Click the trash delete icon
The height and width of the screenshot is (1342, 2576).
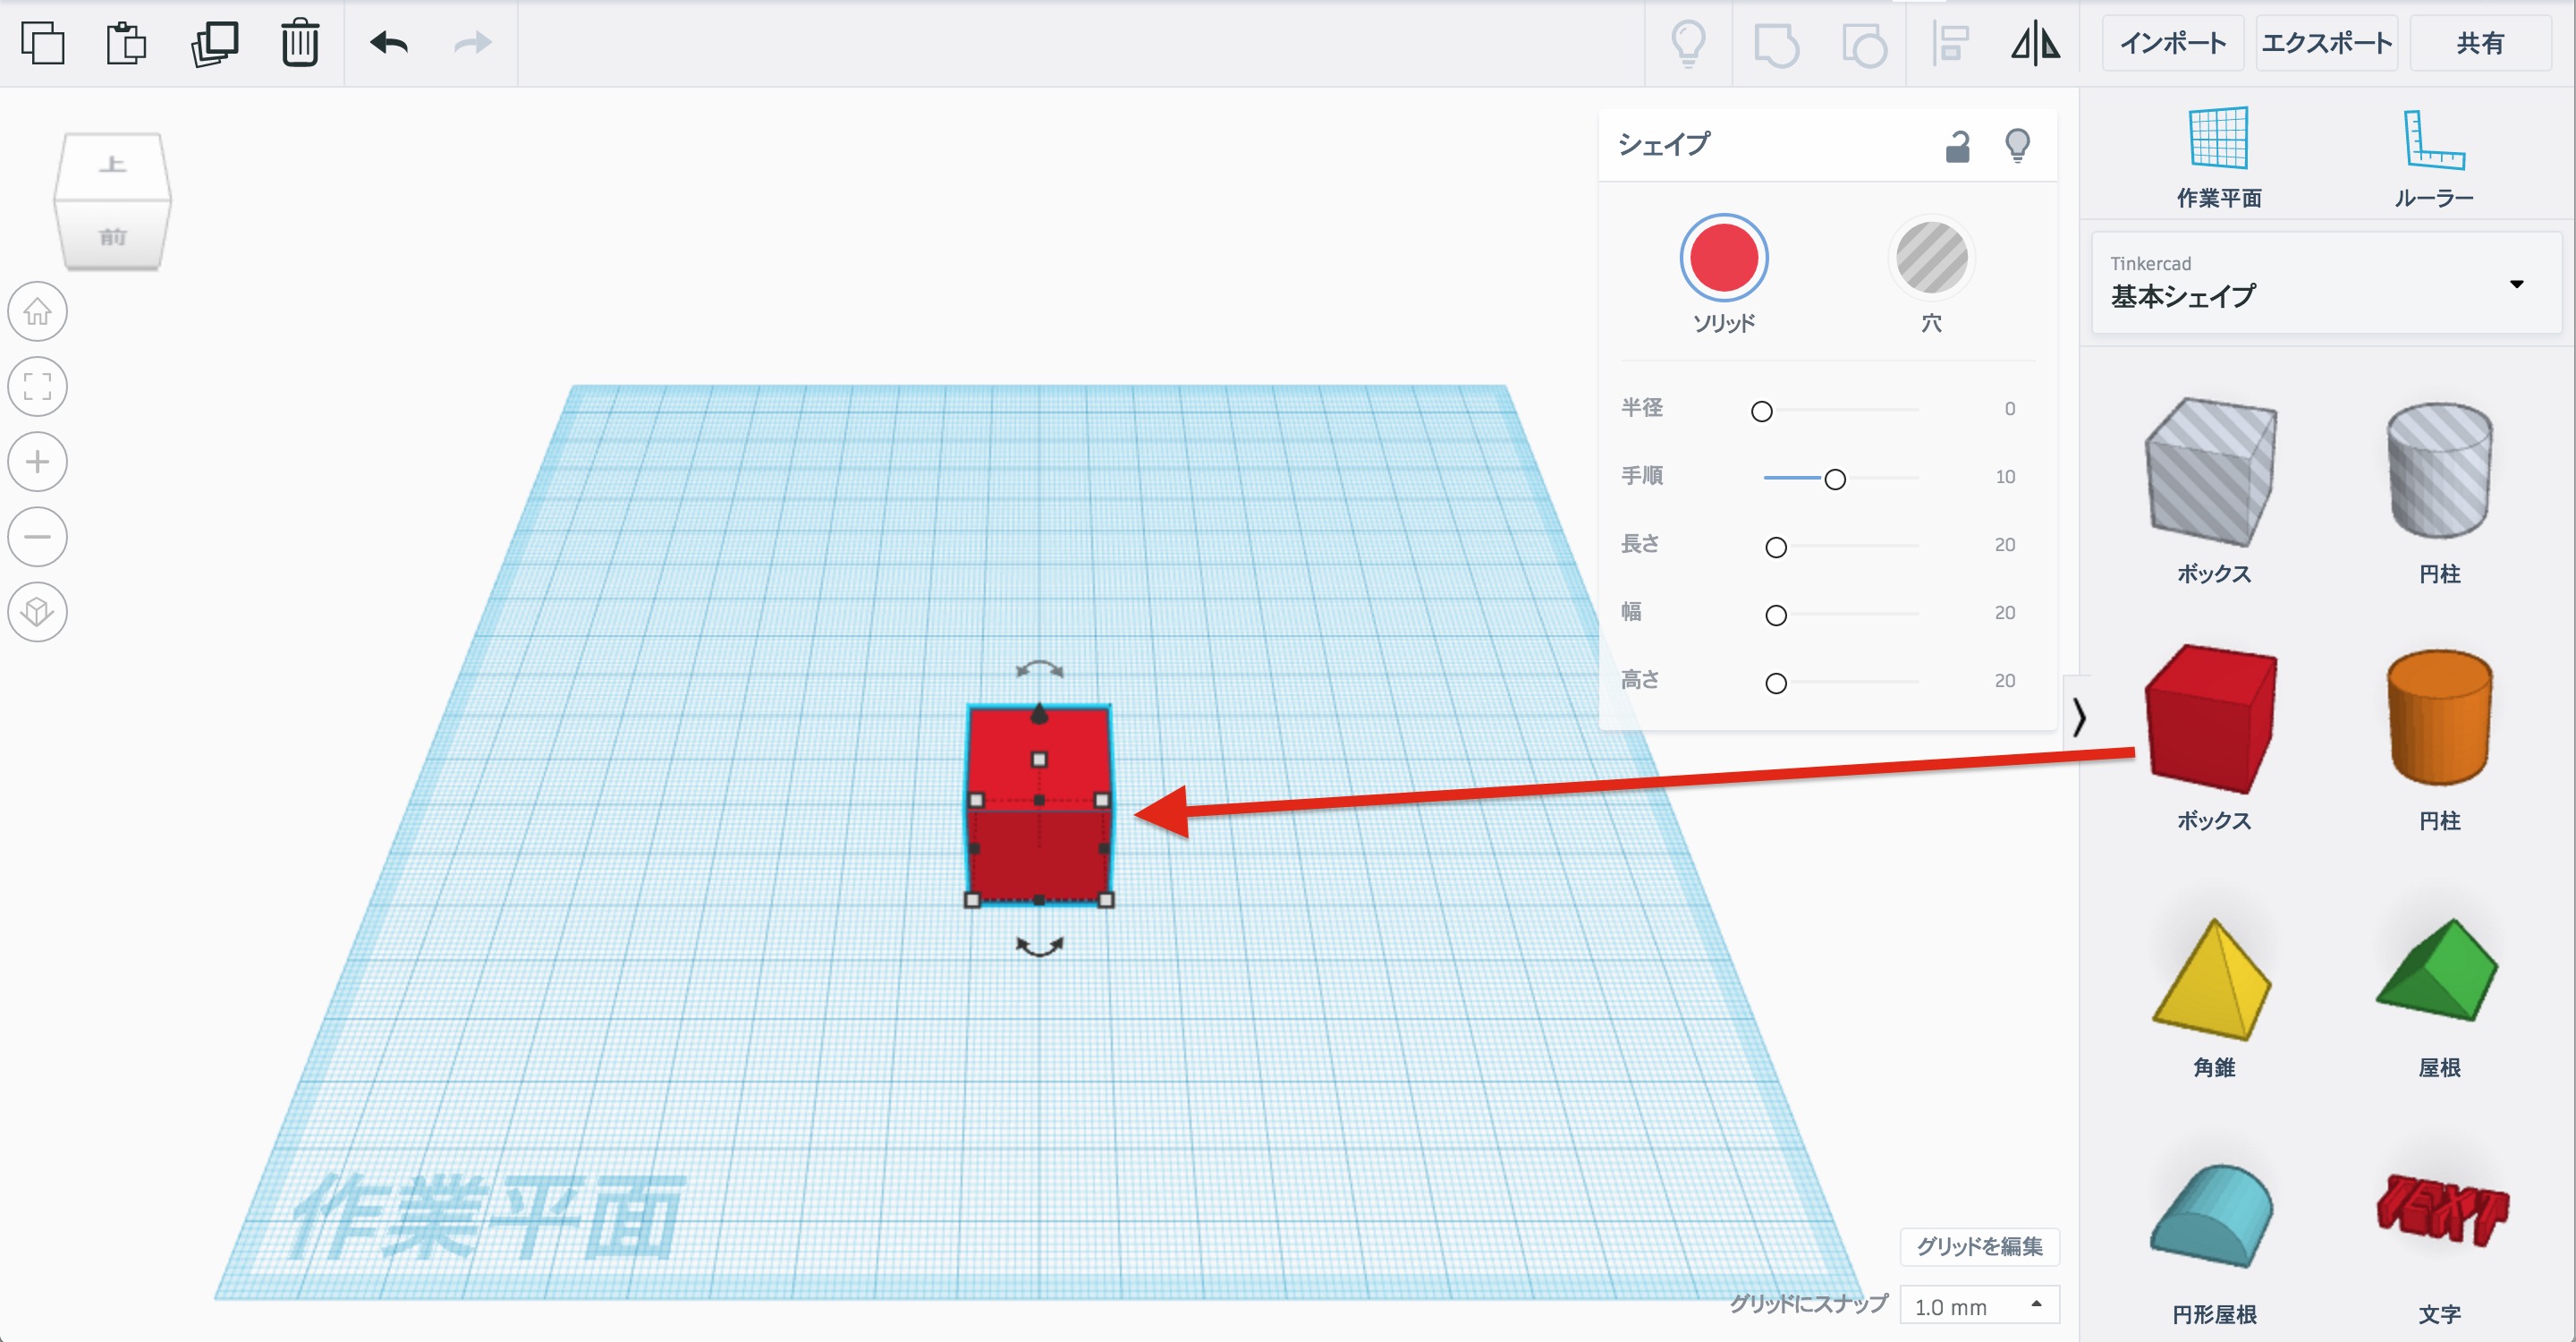299,43
